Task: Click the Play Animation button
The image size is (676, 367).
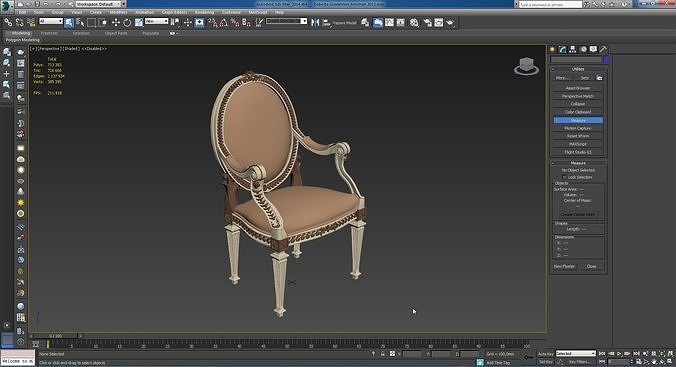Action: 619,354
